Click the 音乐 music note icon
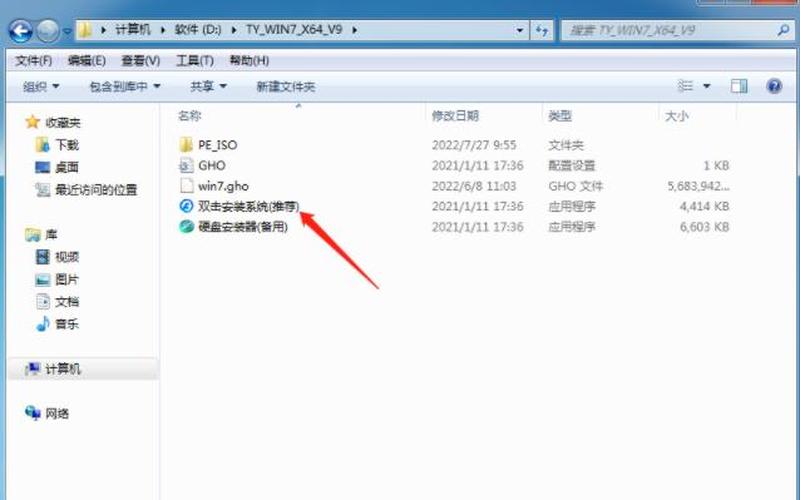Screen dimensions: 800x500 pyautogui.click(x=43, y=323)
